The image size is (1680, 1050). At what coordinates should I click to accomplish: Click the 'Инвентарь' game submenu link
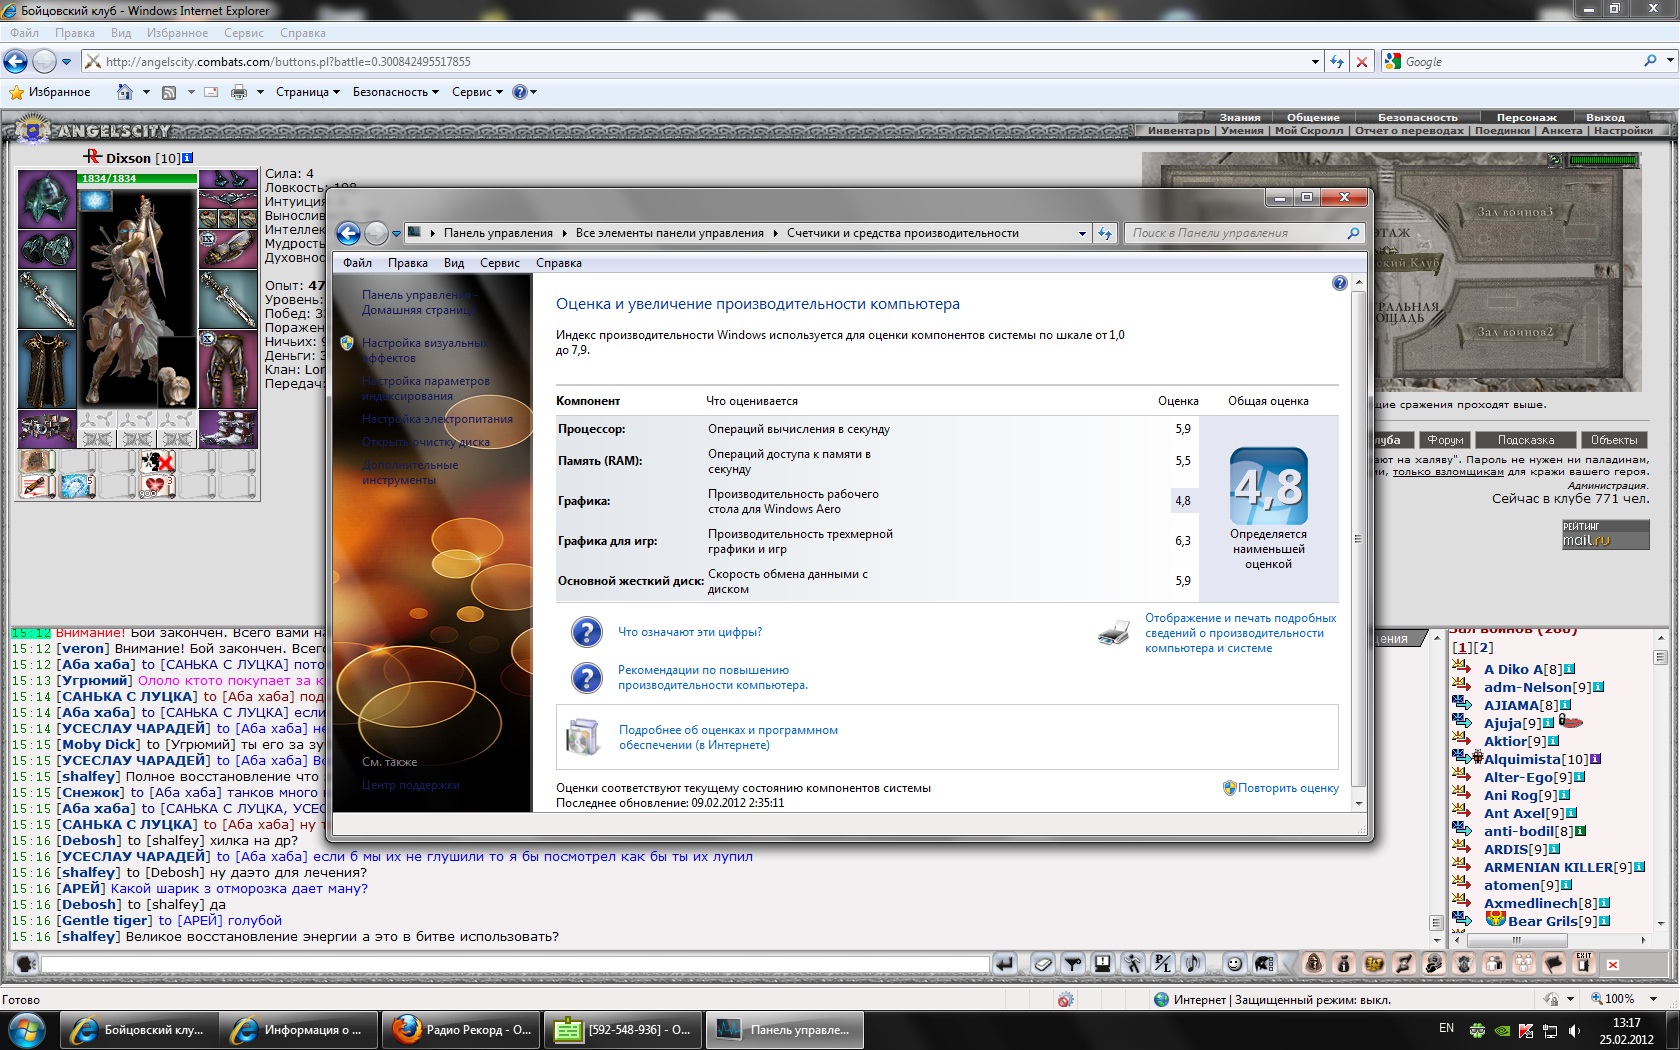click(x=1178, y=131)
